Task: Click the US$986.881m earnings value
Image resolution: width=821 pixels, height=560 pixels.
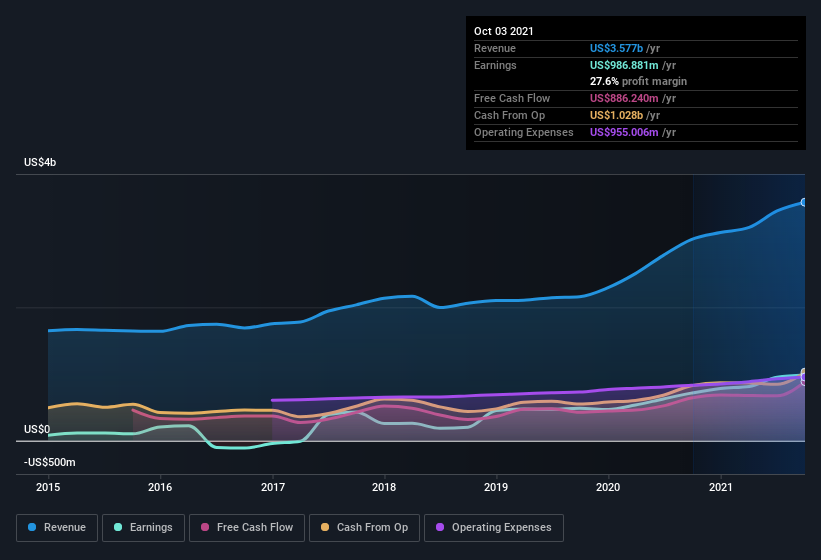Action: pyautogui.click(x=624, y=65)
